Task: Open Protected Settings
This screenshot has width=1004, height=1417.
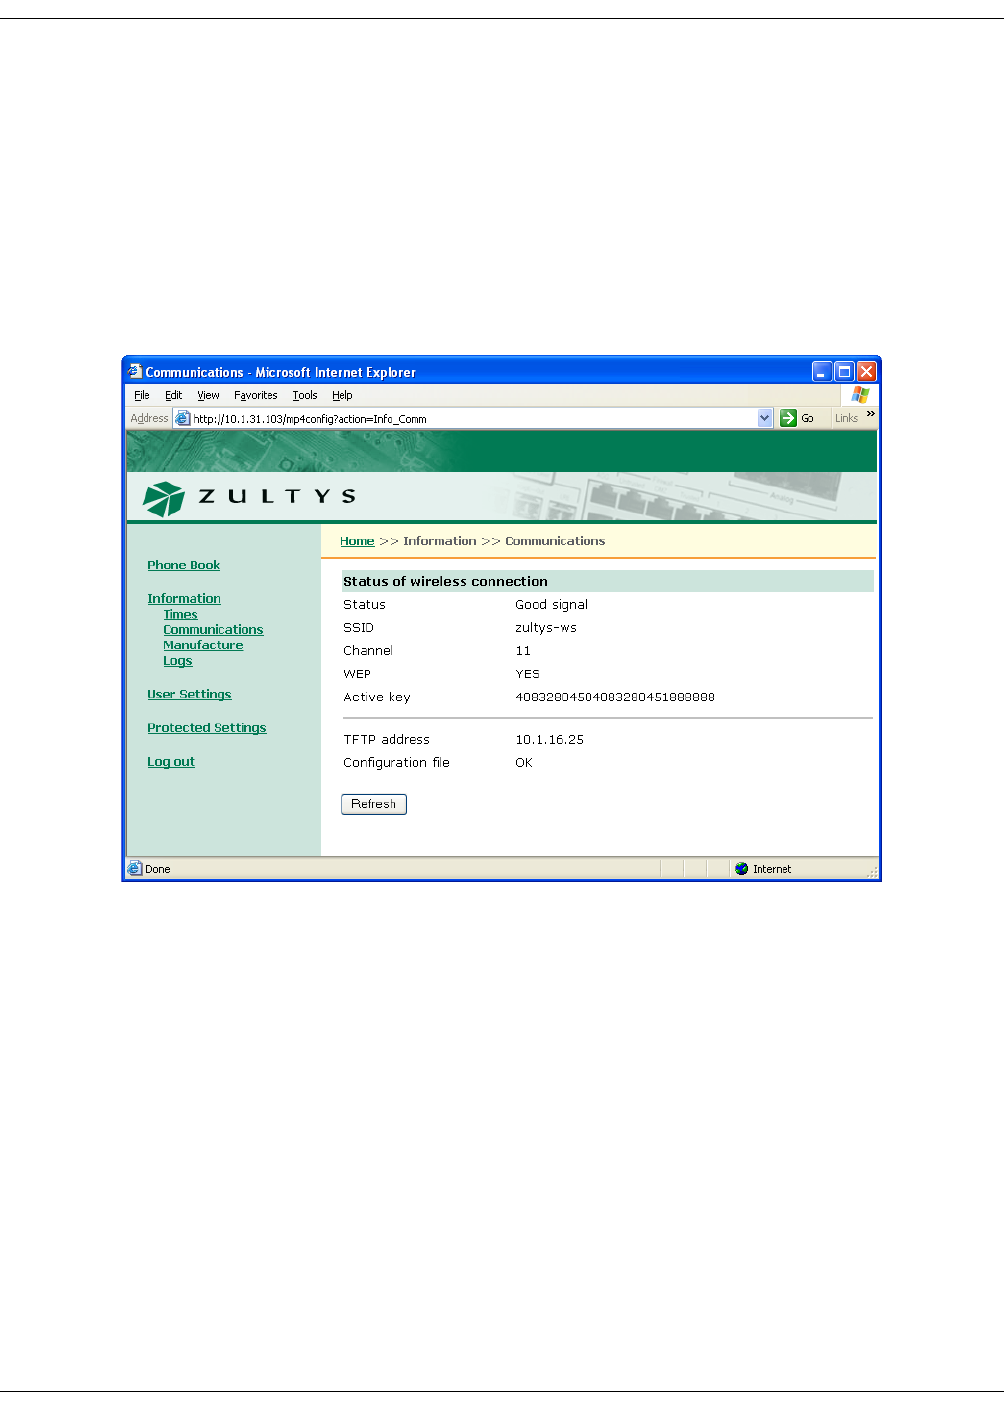Action: coord(207,728)
